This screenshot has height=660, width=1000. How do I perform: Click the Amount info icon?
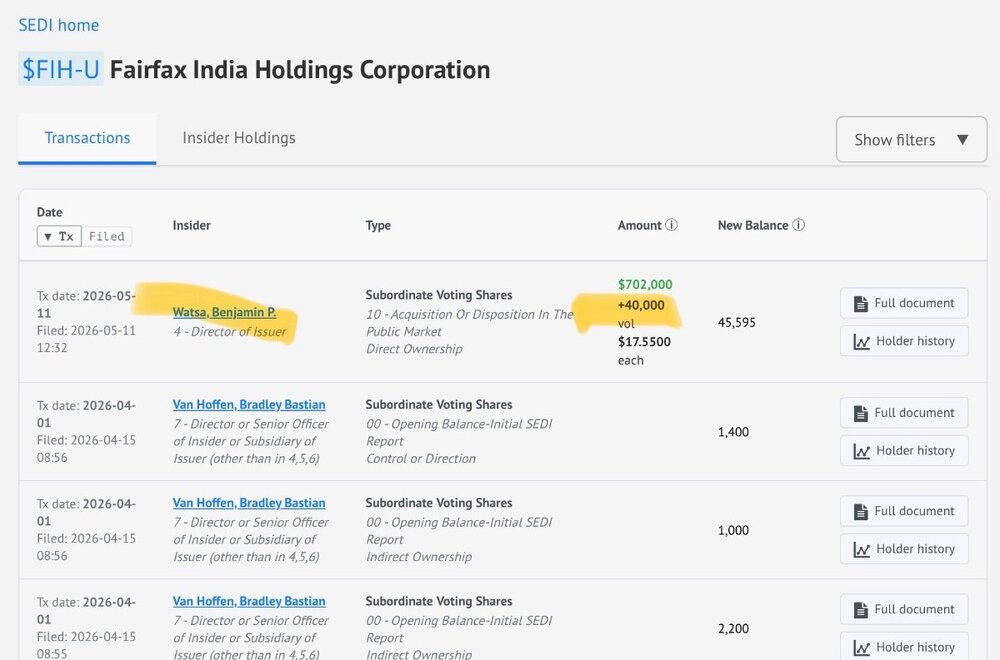(x=671, y=224)
